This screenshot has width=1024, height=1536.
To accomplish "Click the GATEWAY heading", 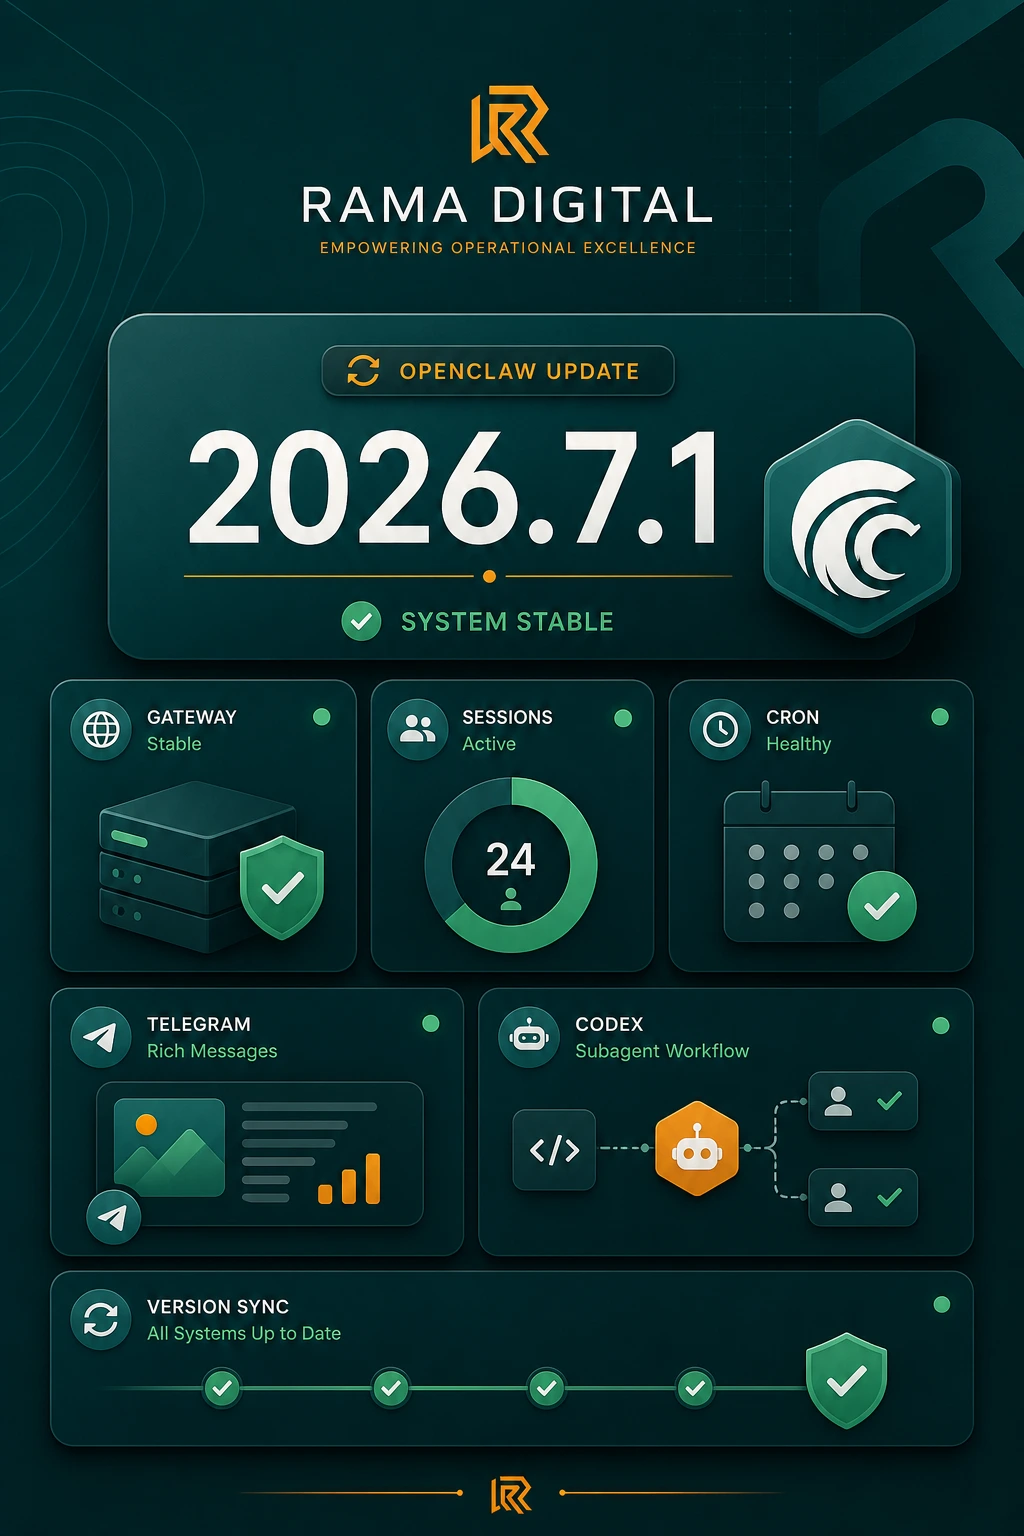I will (x=192, y=717).
